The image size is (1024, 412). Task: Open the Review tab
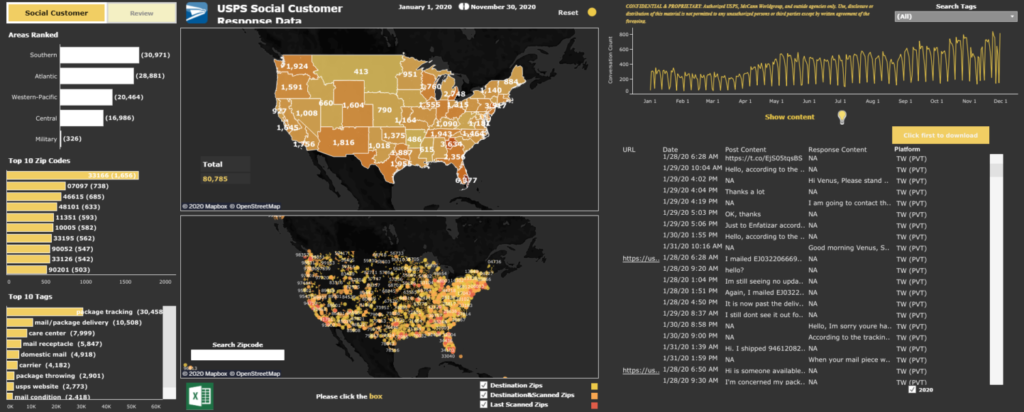pos(142,13)
